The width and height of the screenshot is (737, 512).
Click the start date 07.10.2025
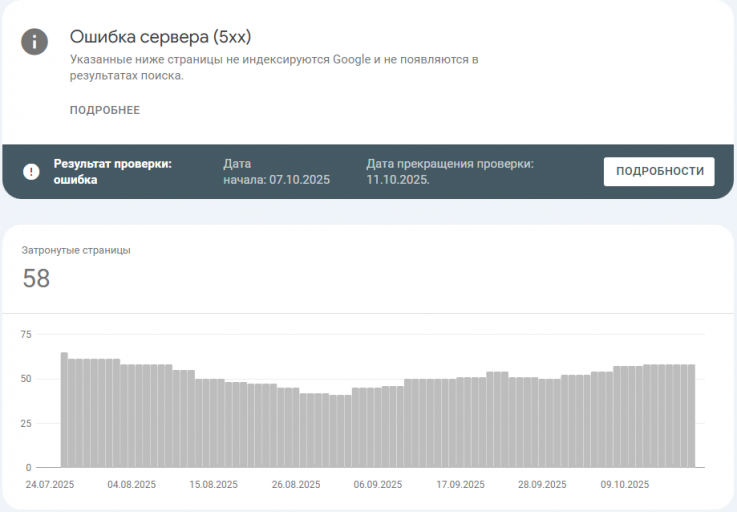[x=299, y=180]
